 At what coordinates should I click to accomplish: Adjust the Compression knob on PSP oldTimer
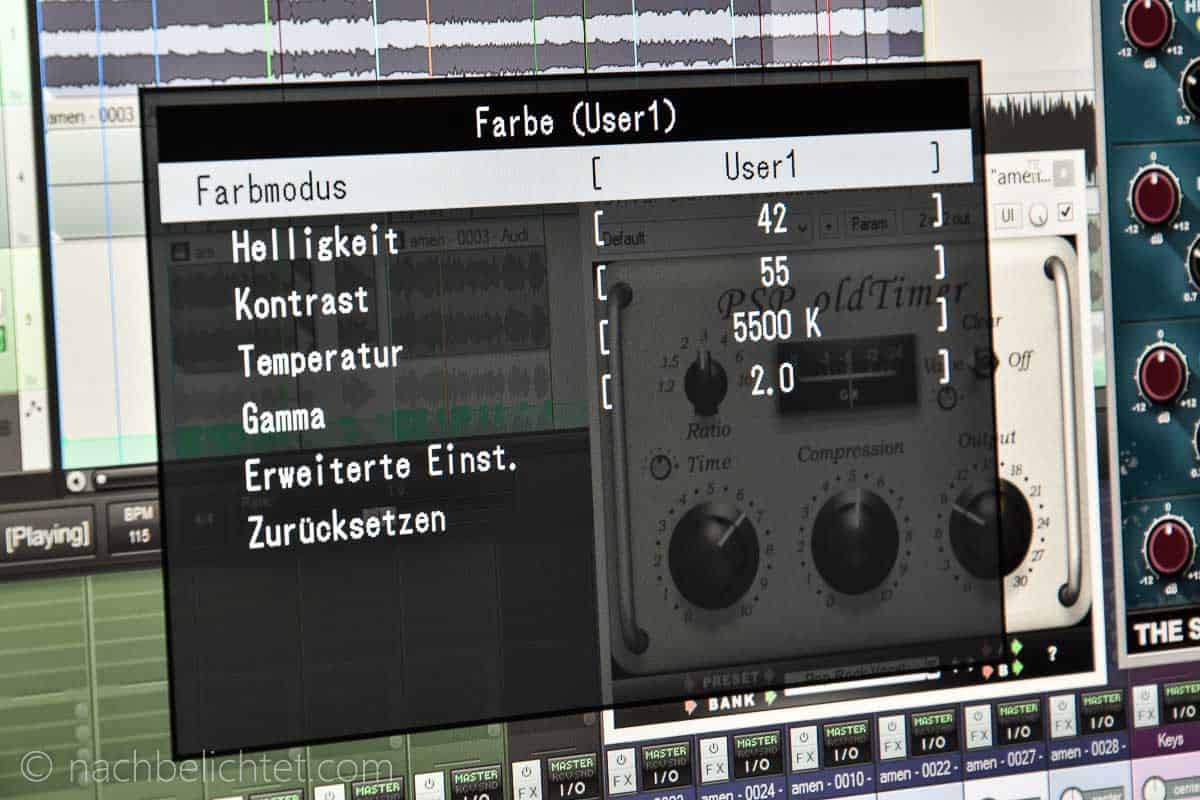pyautogui.click(x=854, y=540)
